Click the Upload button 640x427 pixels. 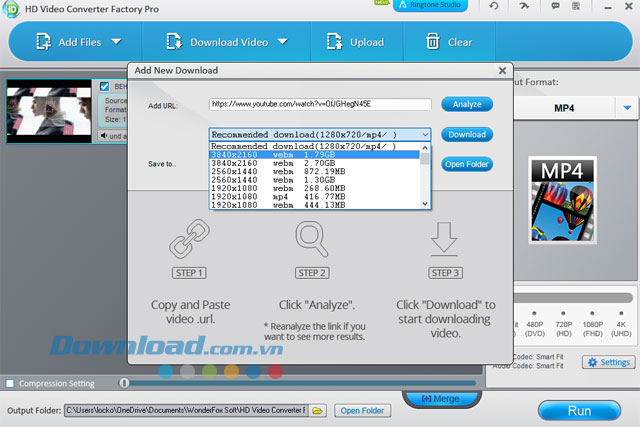coord(356,42)
